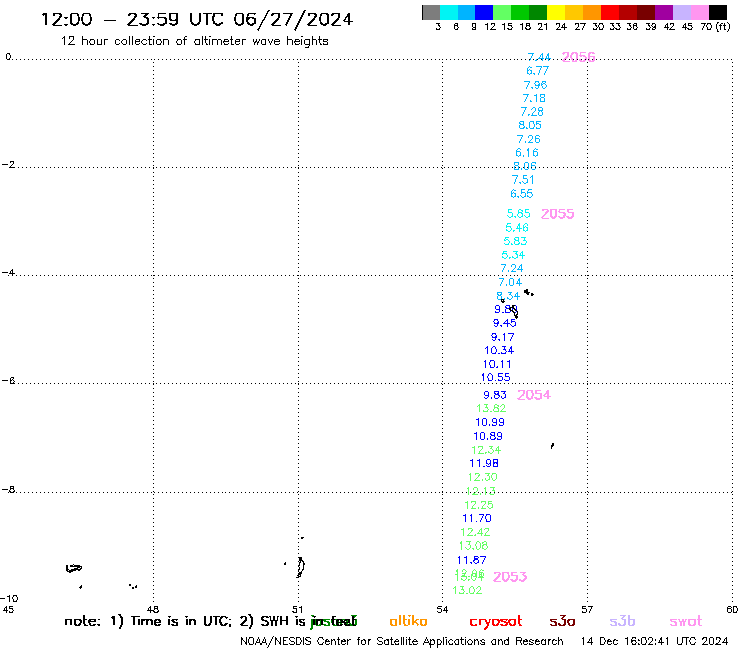
Task: Click the wave height value 10.11
Action: click(497, 364)
